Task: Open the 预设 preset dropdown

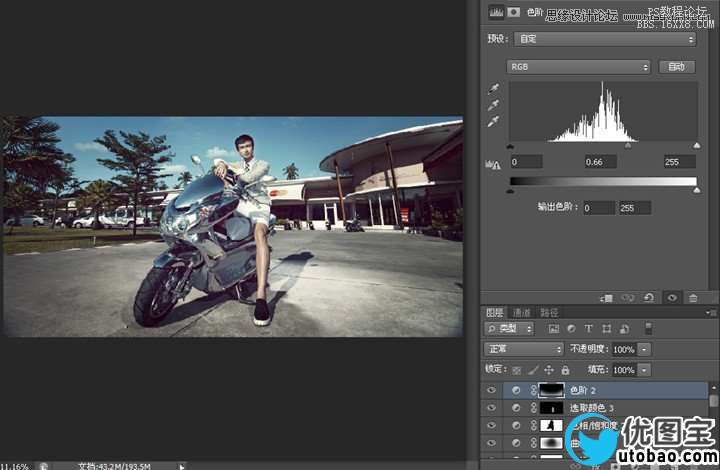Action: 604,39
